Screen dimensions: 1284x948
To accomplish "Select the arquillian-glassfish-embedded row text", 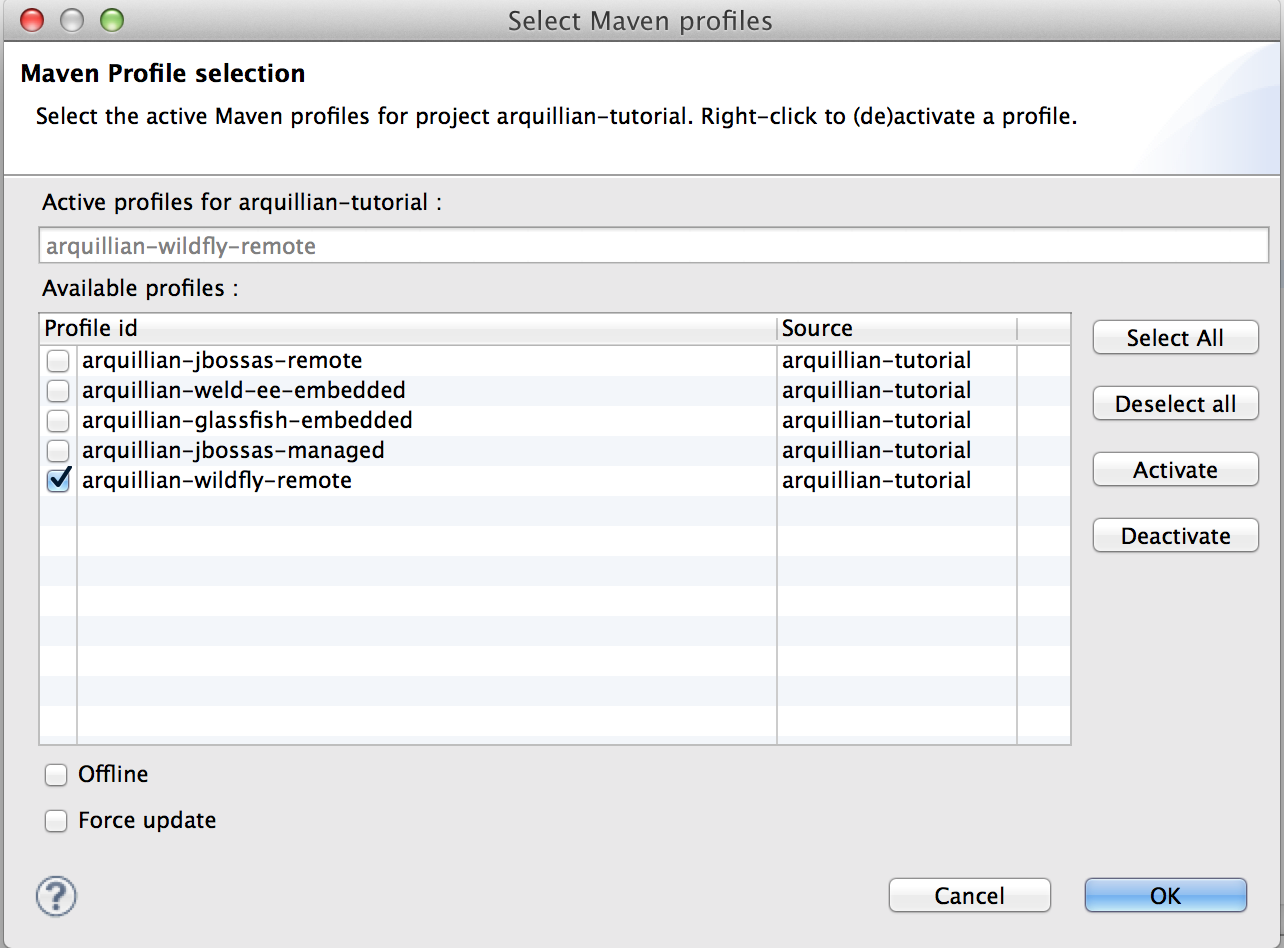I will [x=247, y=420].
